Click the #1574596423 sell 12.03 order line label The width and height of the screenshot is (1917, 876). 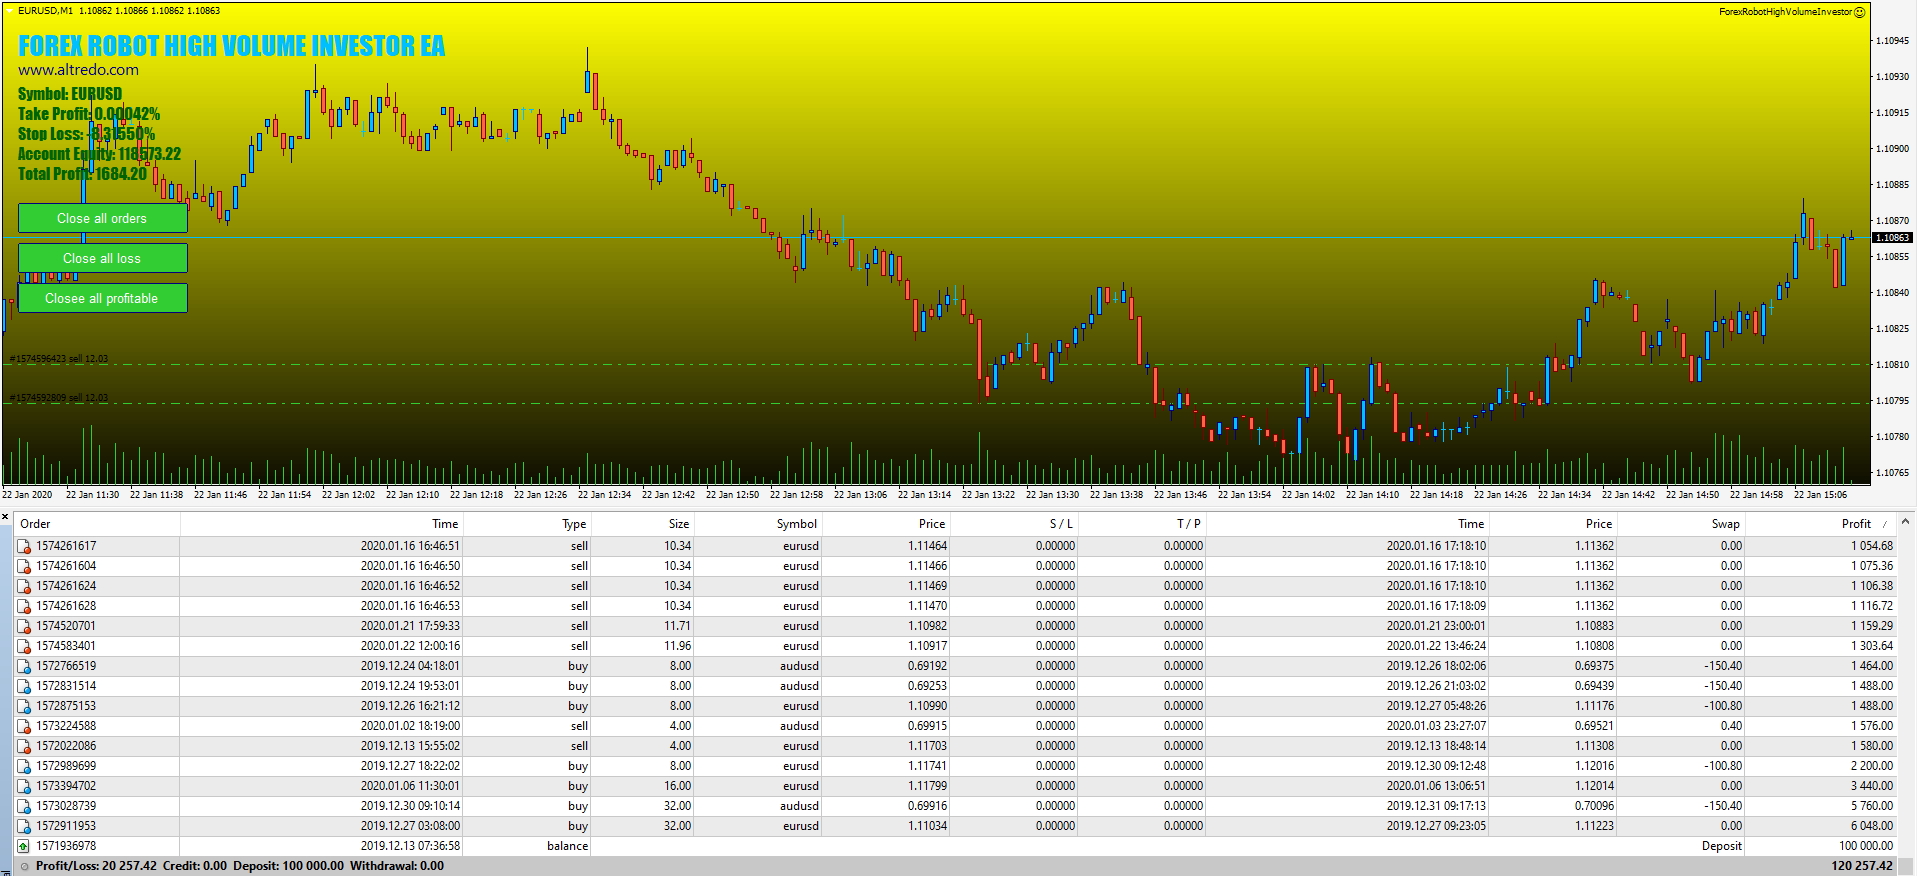[58, 359]
